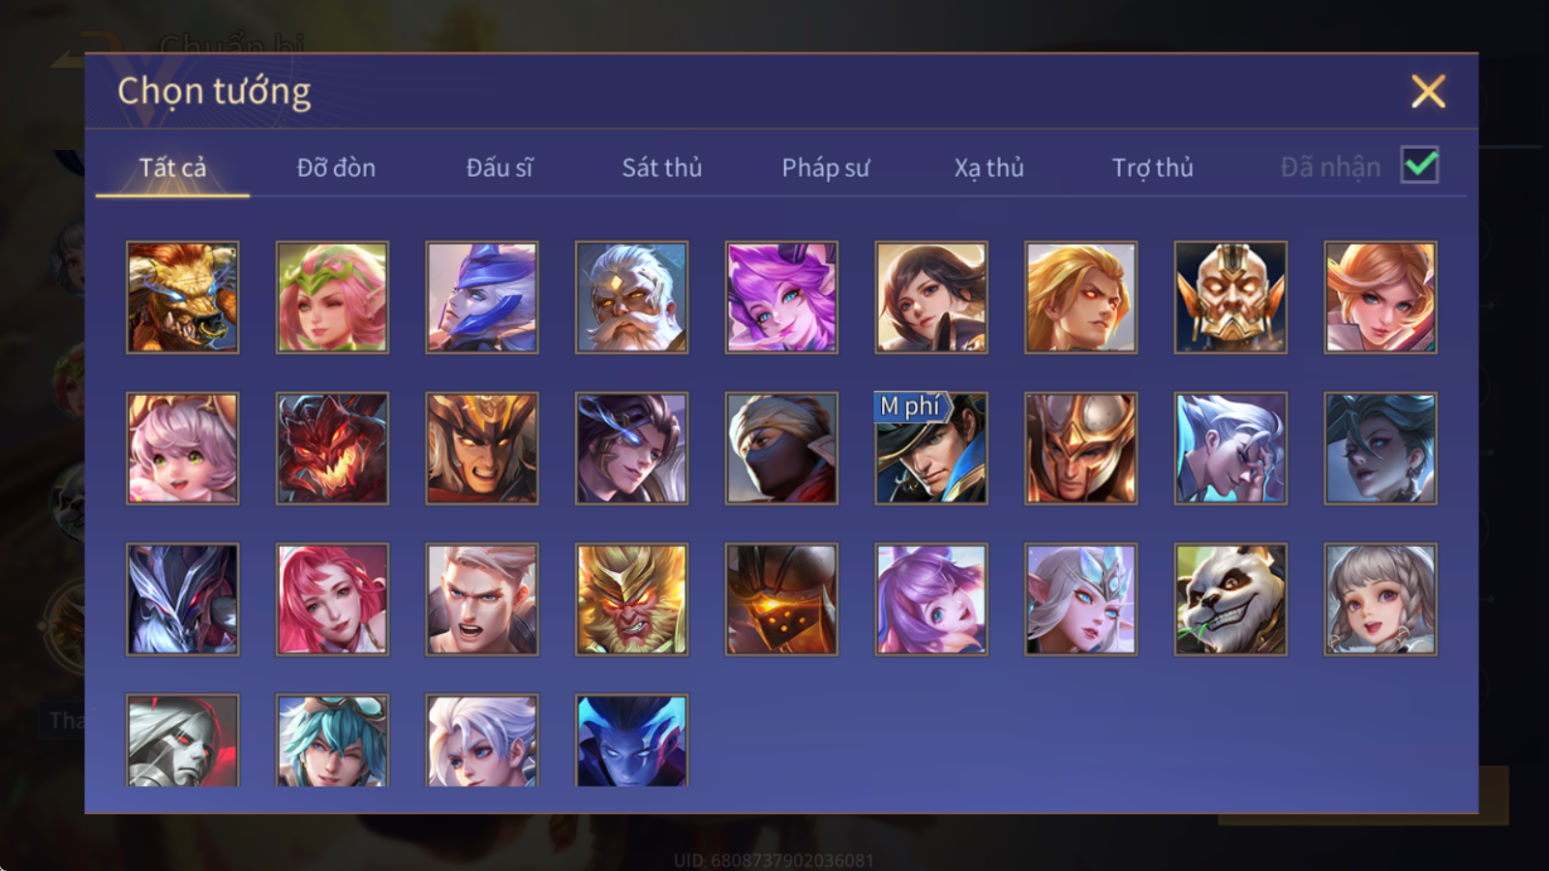Screen dimensions: 1549x871
Task: Select the masked ninja hero portrait
Action: (781, 448)
